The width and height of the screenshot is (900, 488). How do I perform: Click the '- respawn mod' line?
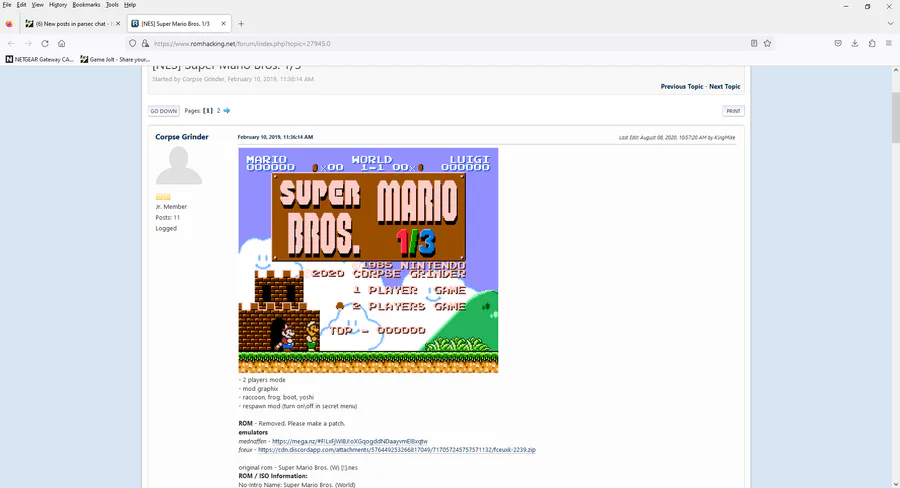(298, 406)
